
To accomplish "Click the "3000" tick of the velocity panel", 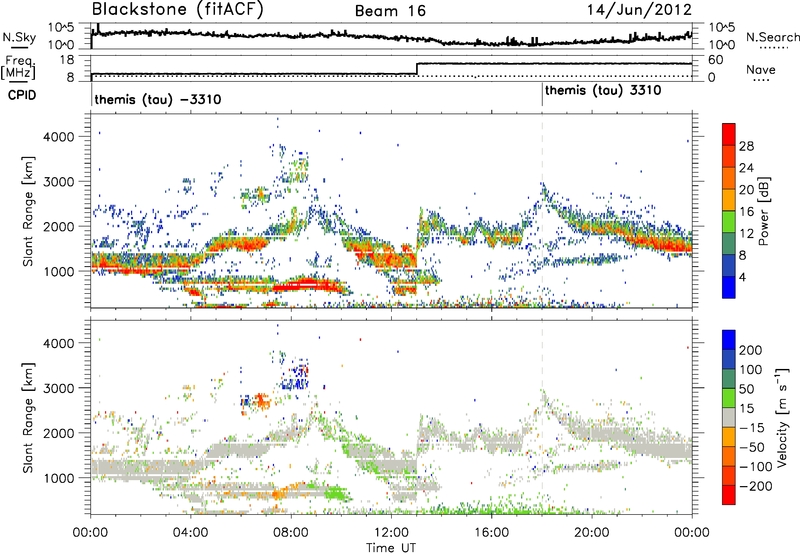I will 58,388.
